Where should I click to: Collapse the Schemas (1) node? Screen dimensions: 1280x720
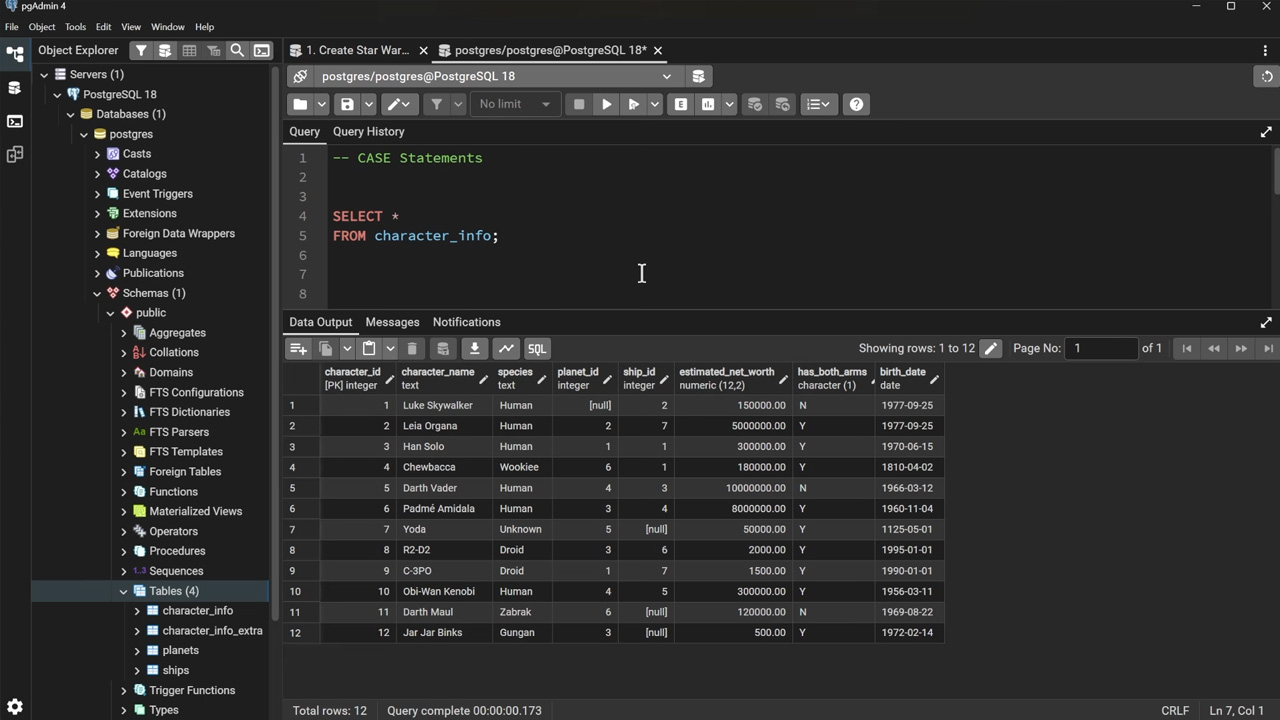point(97,293)
